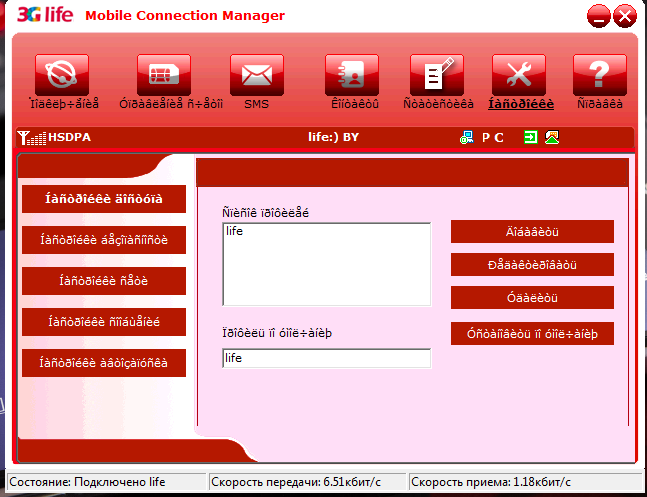Select the life entry in the profile list
The height and width of the screenshot is (497, 647).
(x=234, y=231)
